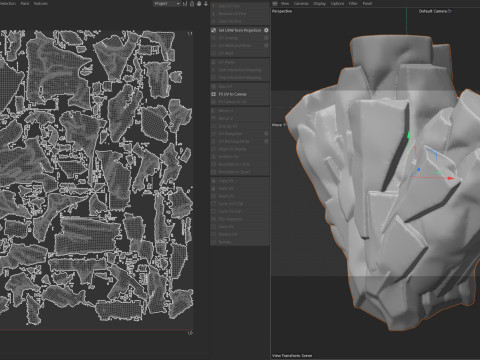The width and height of the screenshot is (480, 360).
Task: Click the Max UV icon
Action: [214, 86]
